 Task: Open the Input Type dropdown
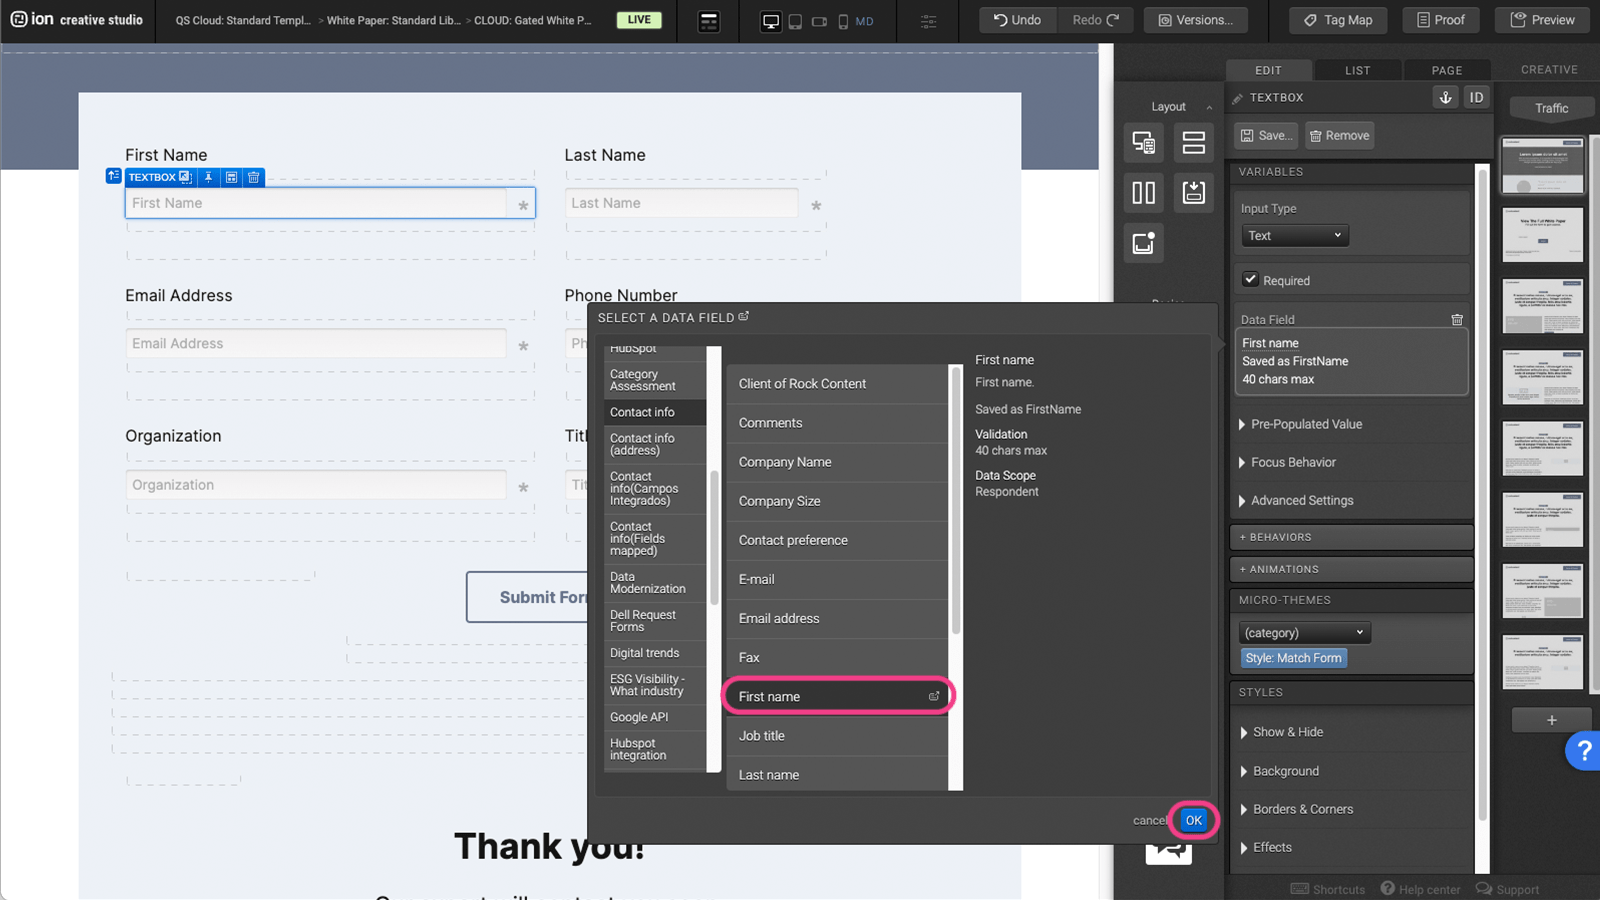pyautogui.click(x=1294, y=236)
